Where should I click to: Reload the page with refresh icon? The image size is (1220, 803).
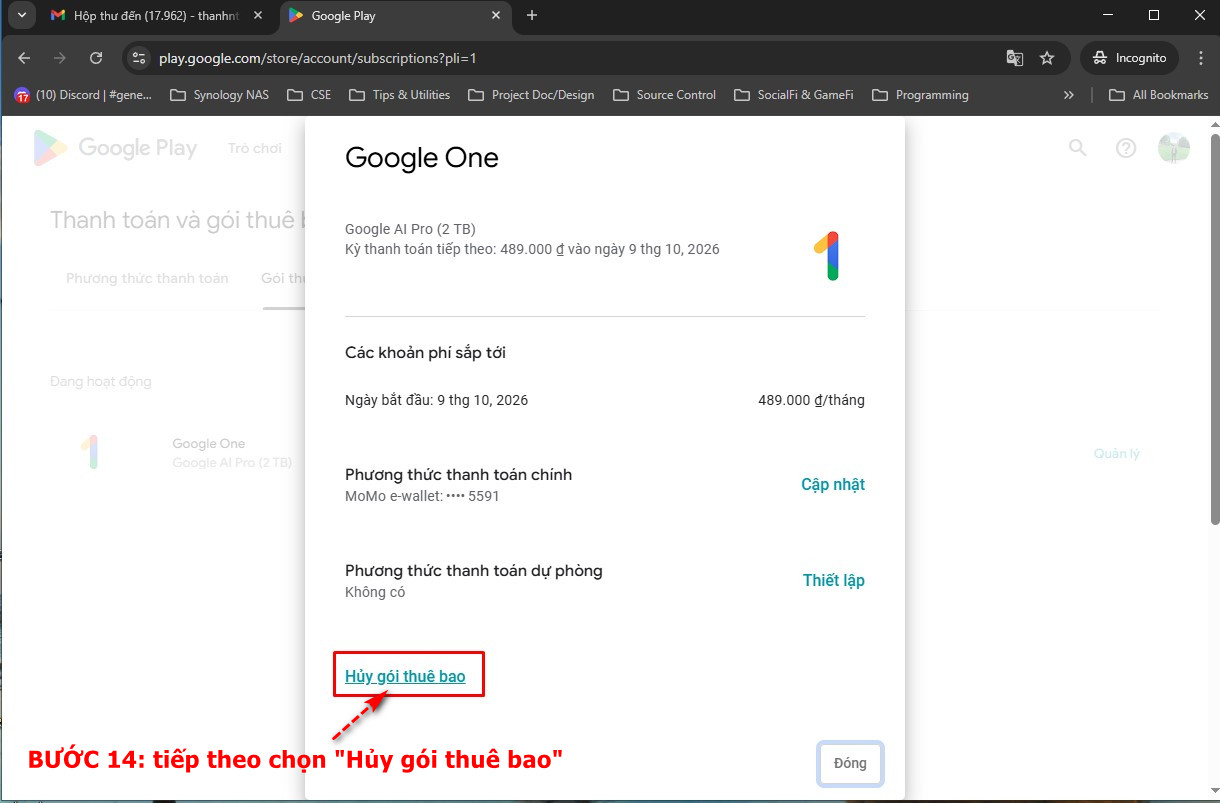tap(96, 58)
